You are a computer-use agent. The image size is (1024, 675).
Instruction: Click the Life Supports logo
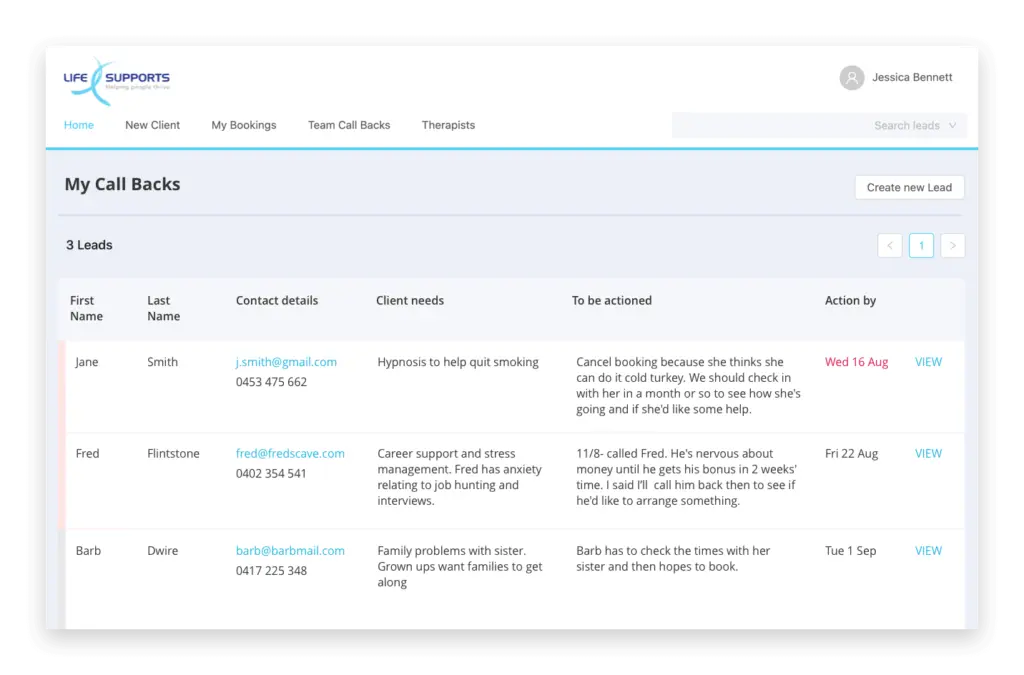(116, 81)
